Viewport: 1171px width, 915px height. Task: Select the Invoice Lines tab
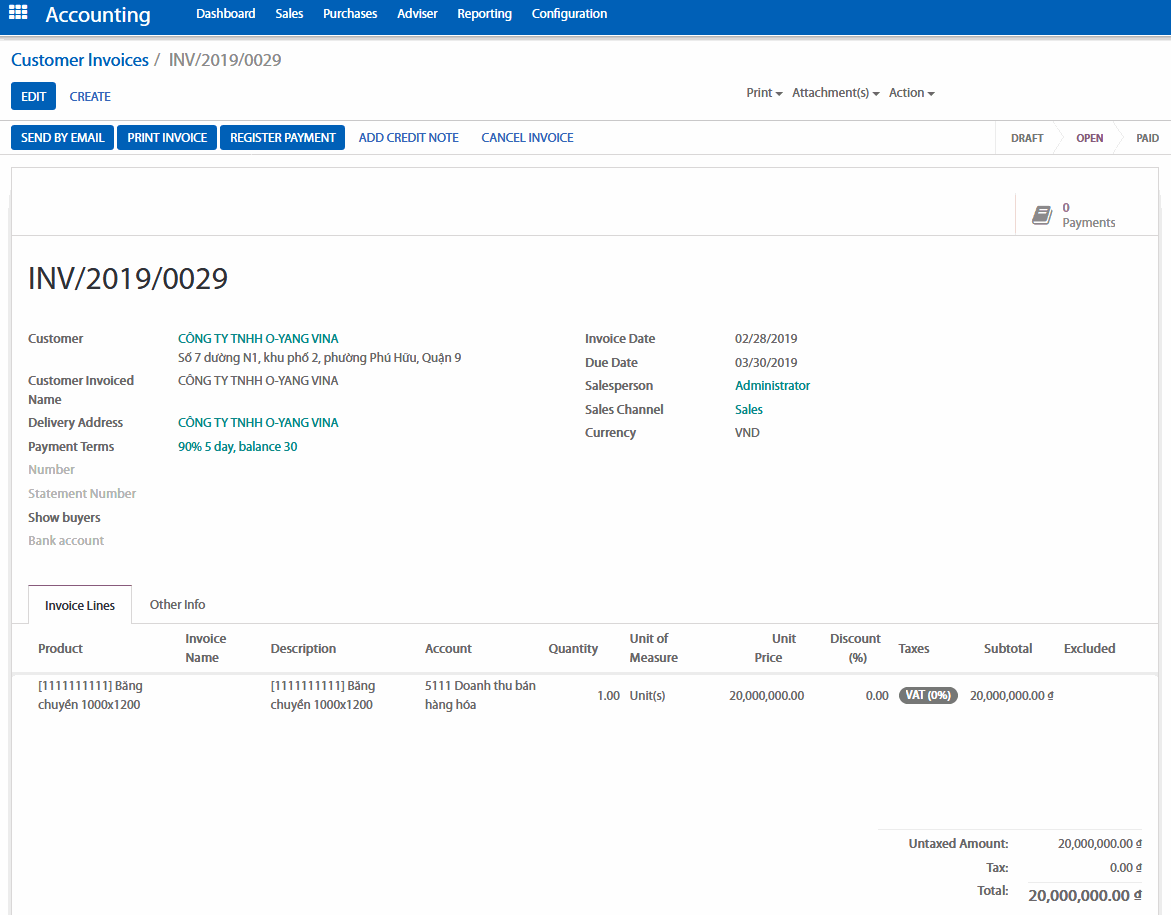(x=80, y=606)
